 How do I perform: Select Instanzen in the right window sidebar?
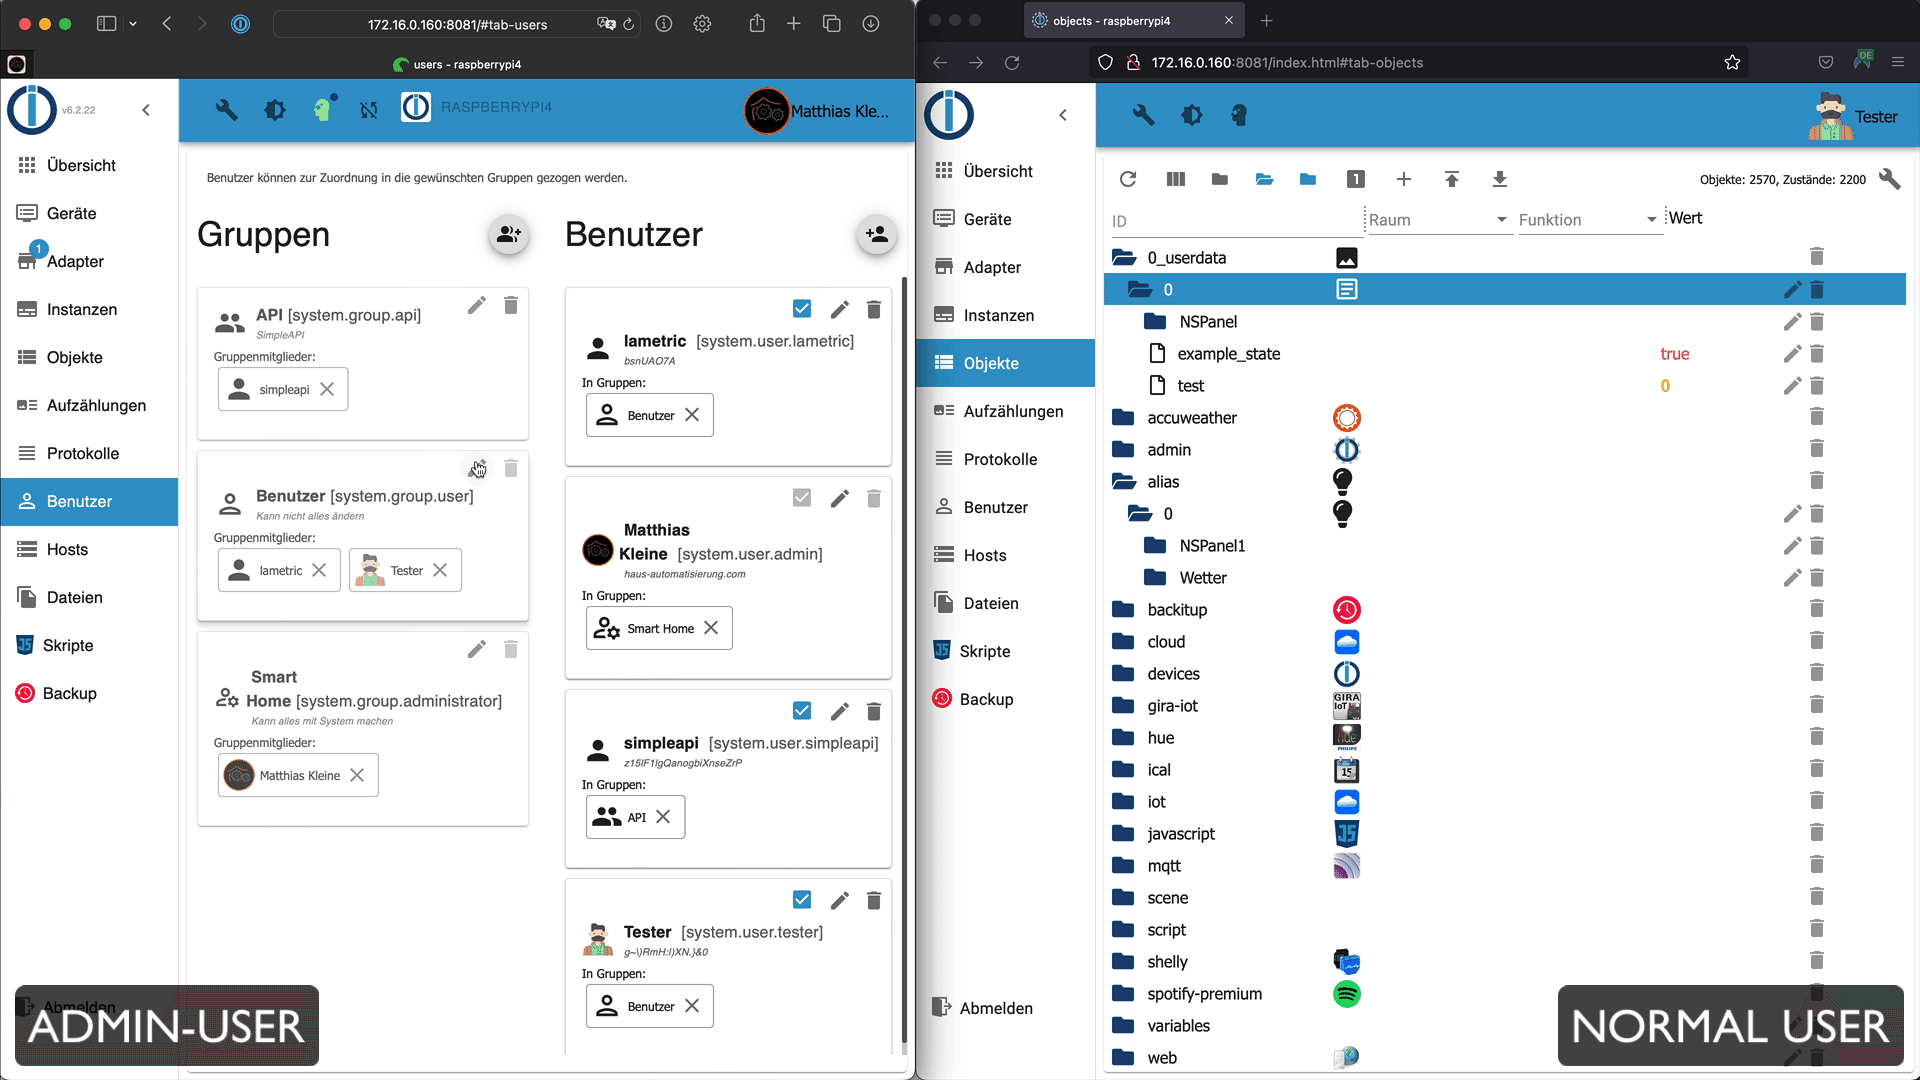(x=998, y=315)
